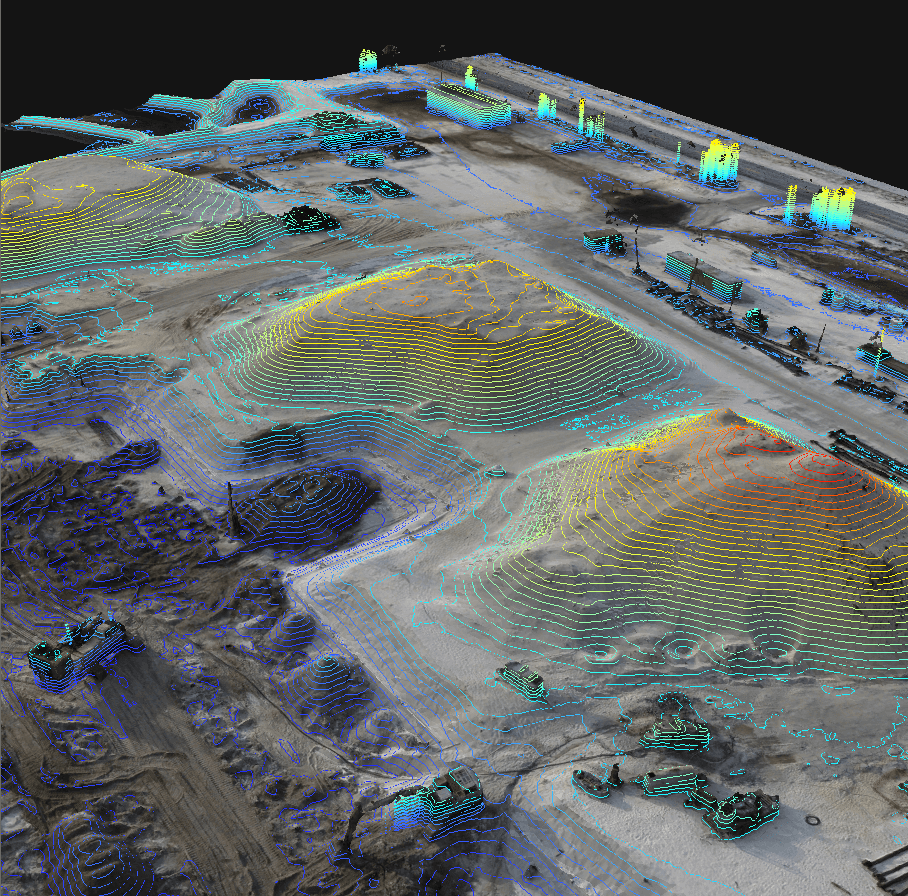Click the vehicle at the base of the right stockpile
Screen dimensions: 908x896
[x=524, y=681]
